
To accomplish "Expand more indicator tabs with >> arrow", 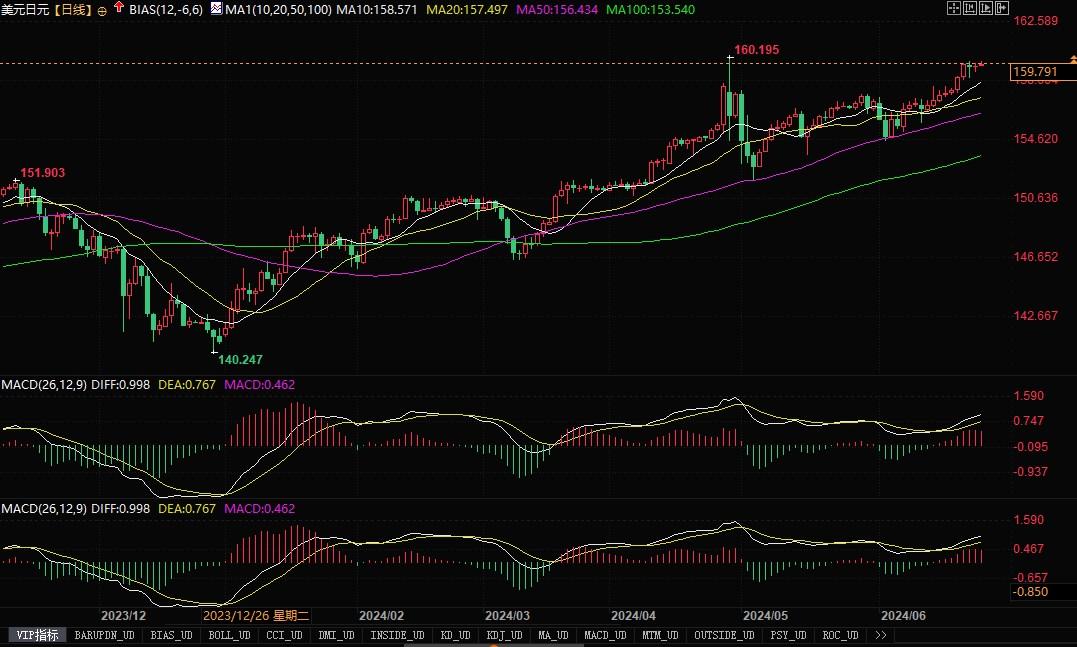I will tap(880, 635).
